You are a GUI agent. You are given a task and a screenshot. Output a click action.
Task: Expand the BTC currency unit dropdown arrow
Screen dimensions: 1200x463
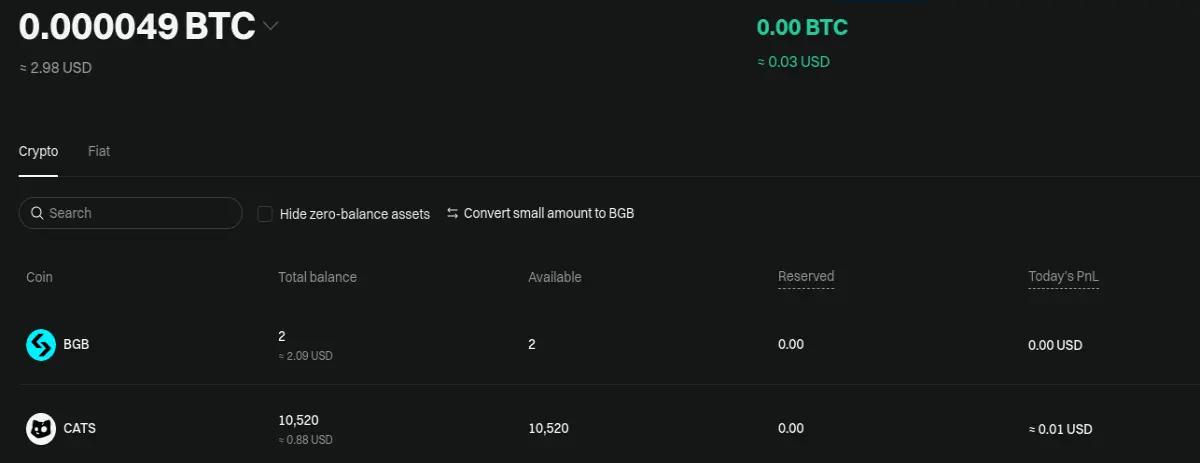click(x=269, y=27)
